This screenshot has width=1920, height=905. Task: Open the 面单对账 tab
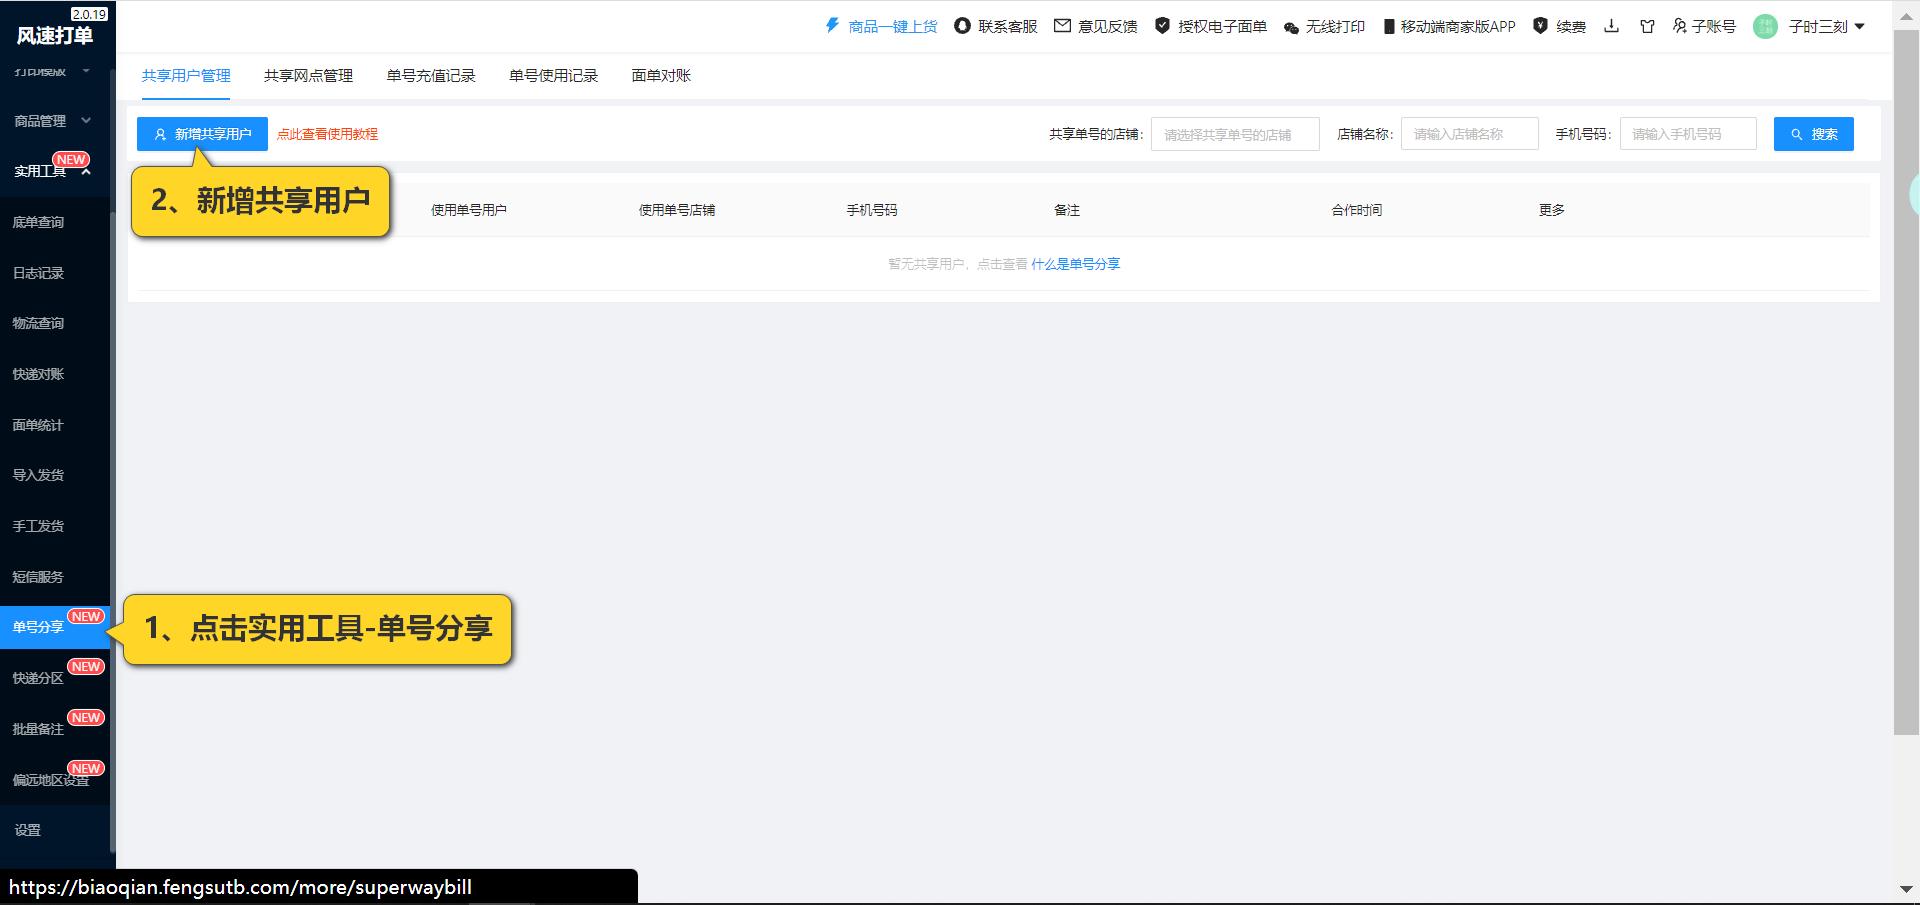(658, 75)
